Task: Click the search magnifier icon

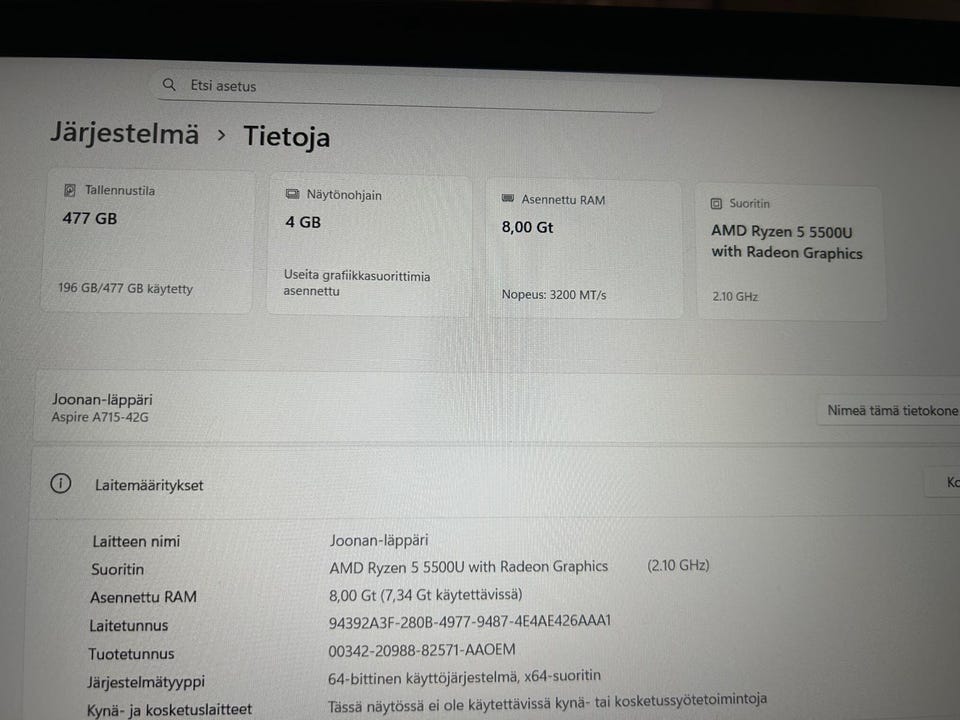Action: (x=169, y=84)
